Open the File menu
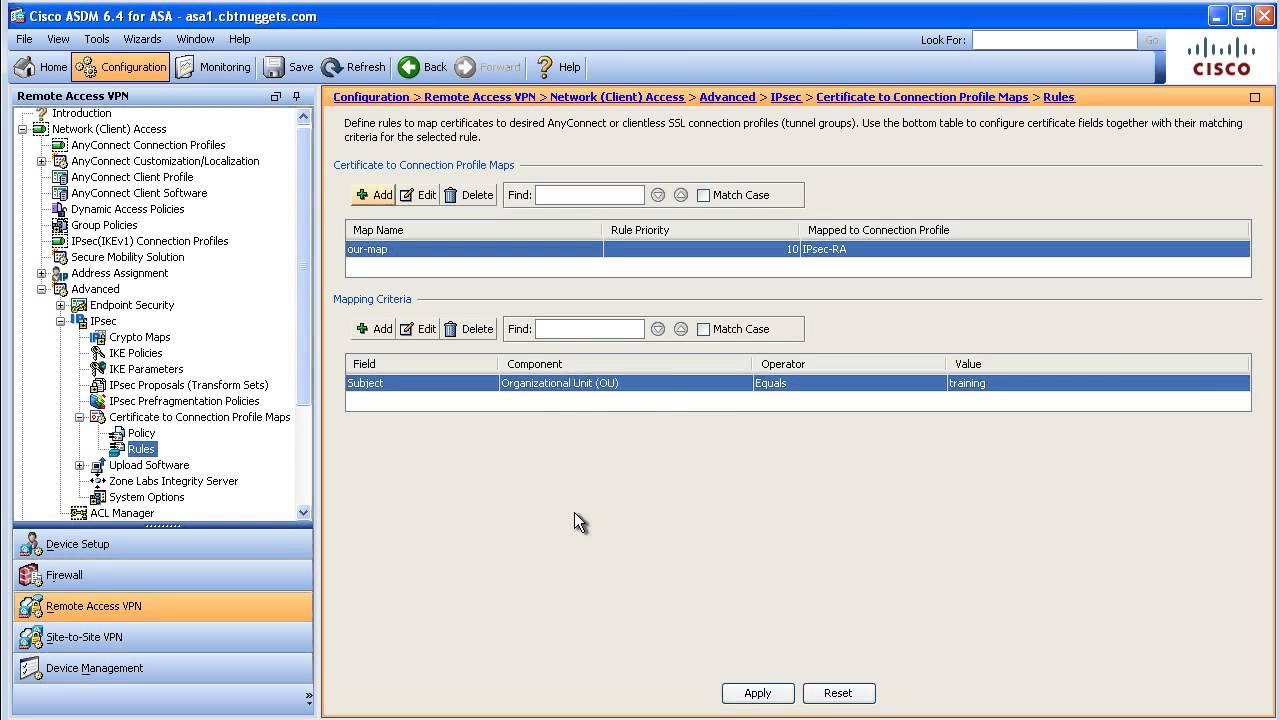The image size is (1280, 720). [24, 39]
